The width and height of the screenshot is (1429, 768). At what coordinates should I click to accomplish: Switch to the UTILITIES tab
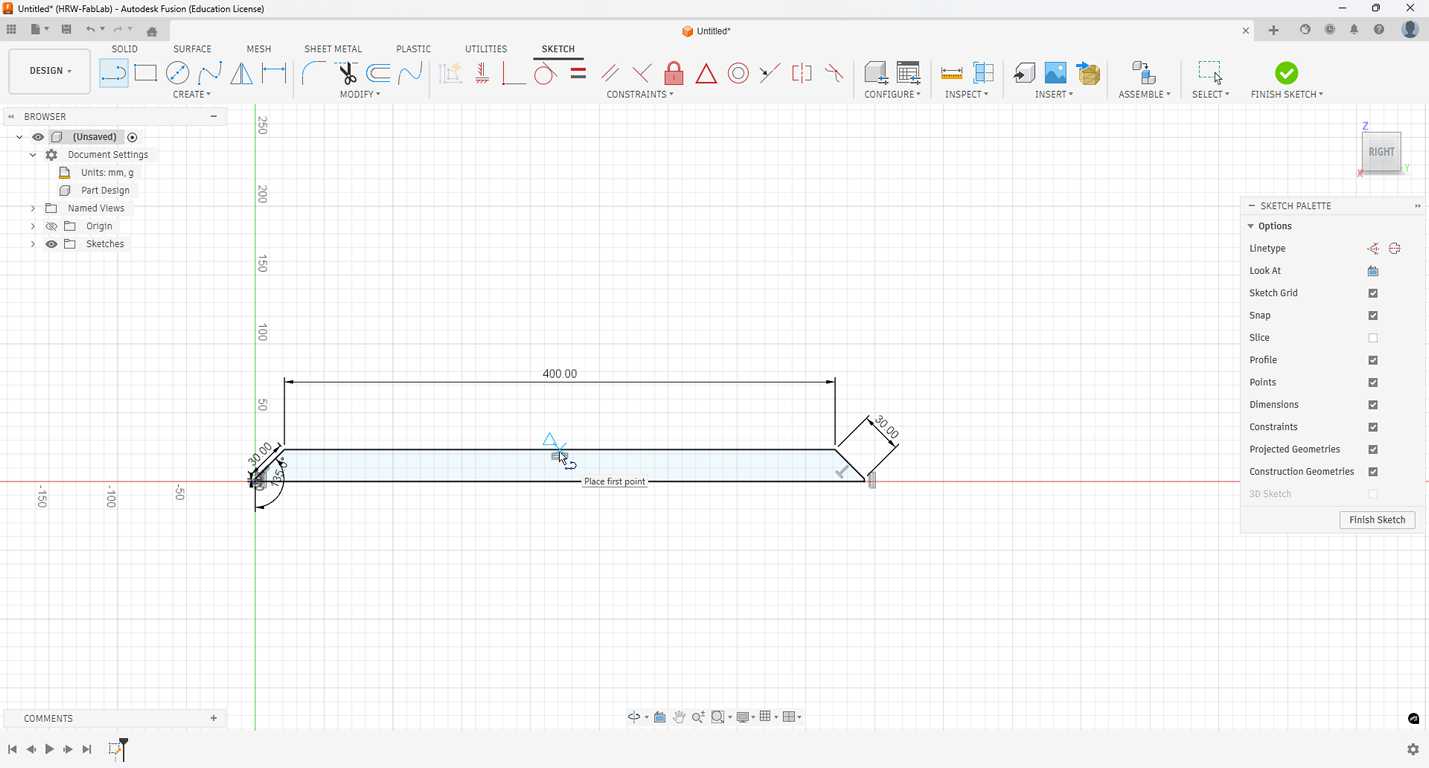[x=486, y=49]
